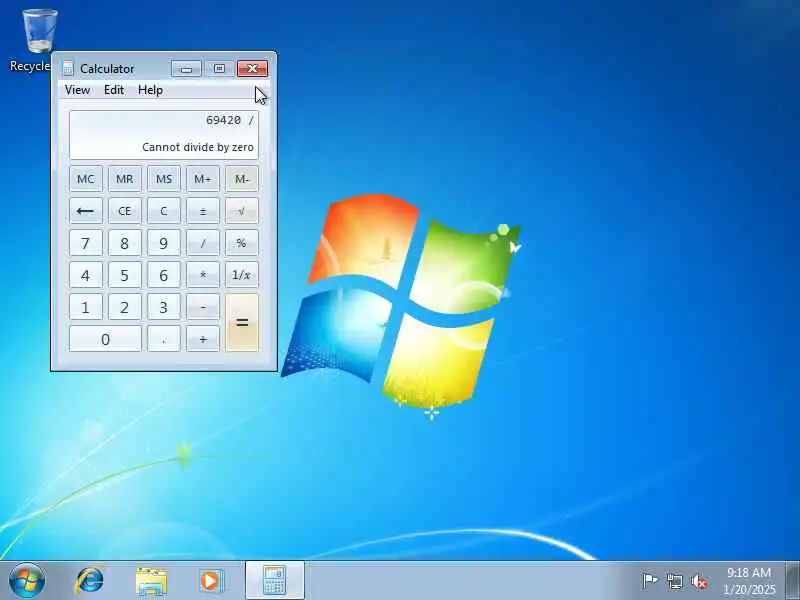This screenshot has width=800, height=600.
Task: Click the number 5 key
Action: (x=124, y=275)
